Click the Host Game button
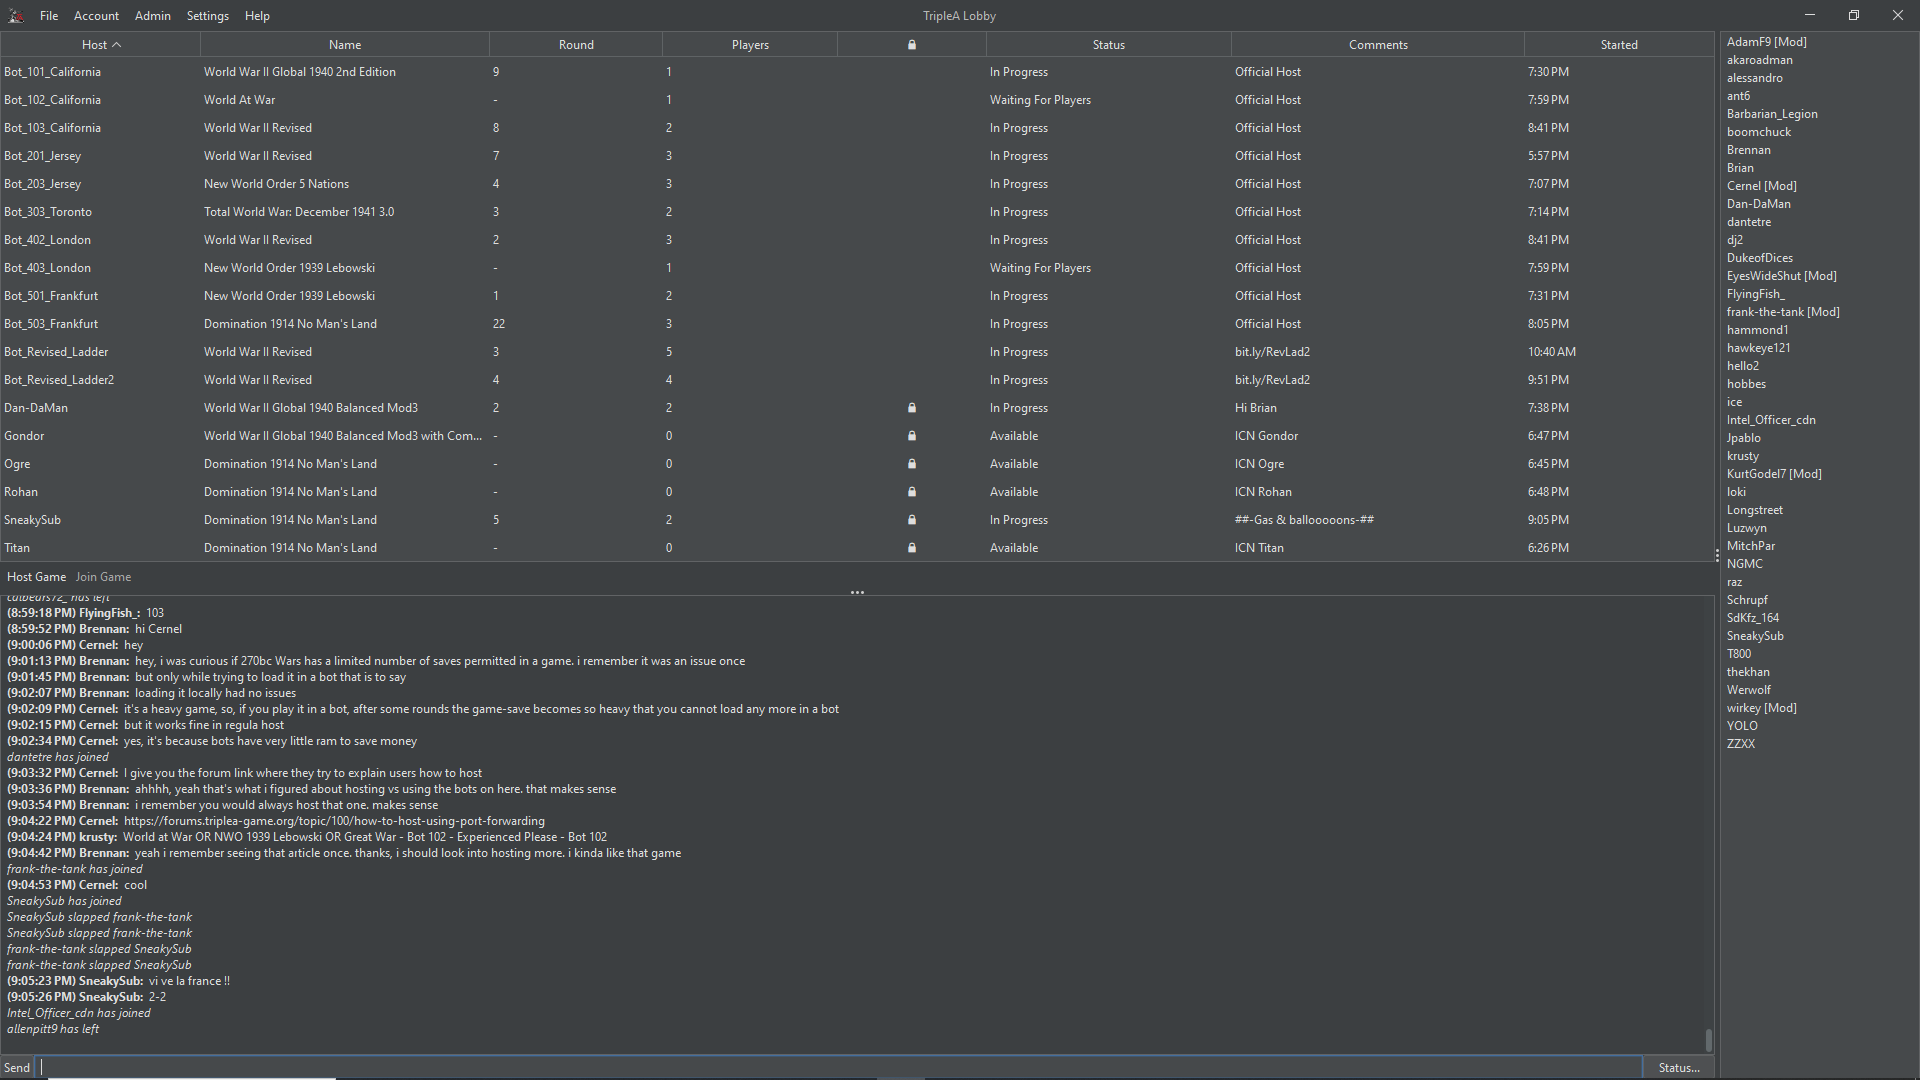This screenshot has width=1920, height=1080. pos(36,577)
